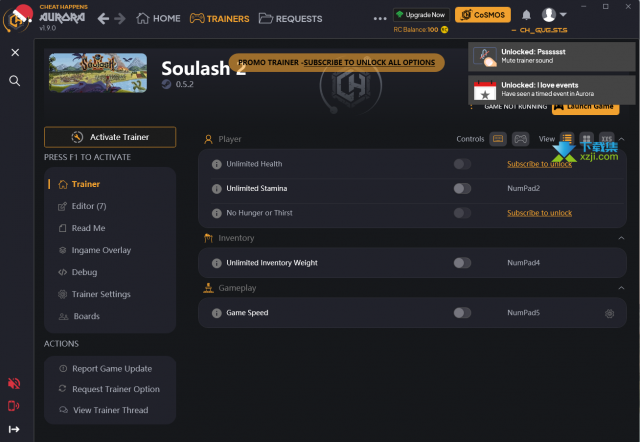
Task: Go forward with the right arrow
Action: 120,18
